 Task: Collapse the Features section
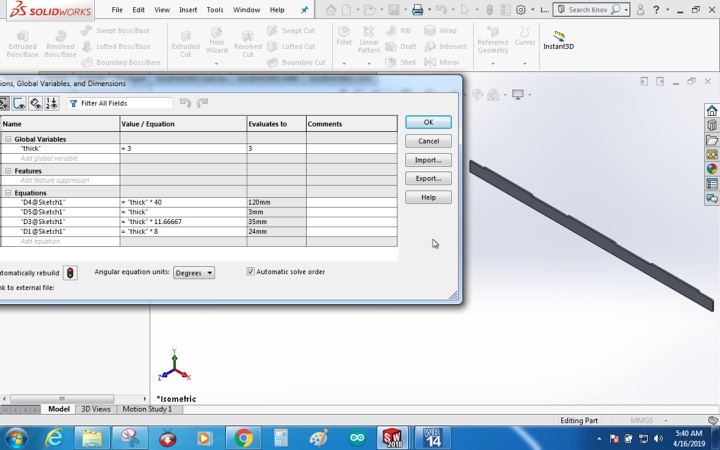(8, 170)
